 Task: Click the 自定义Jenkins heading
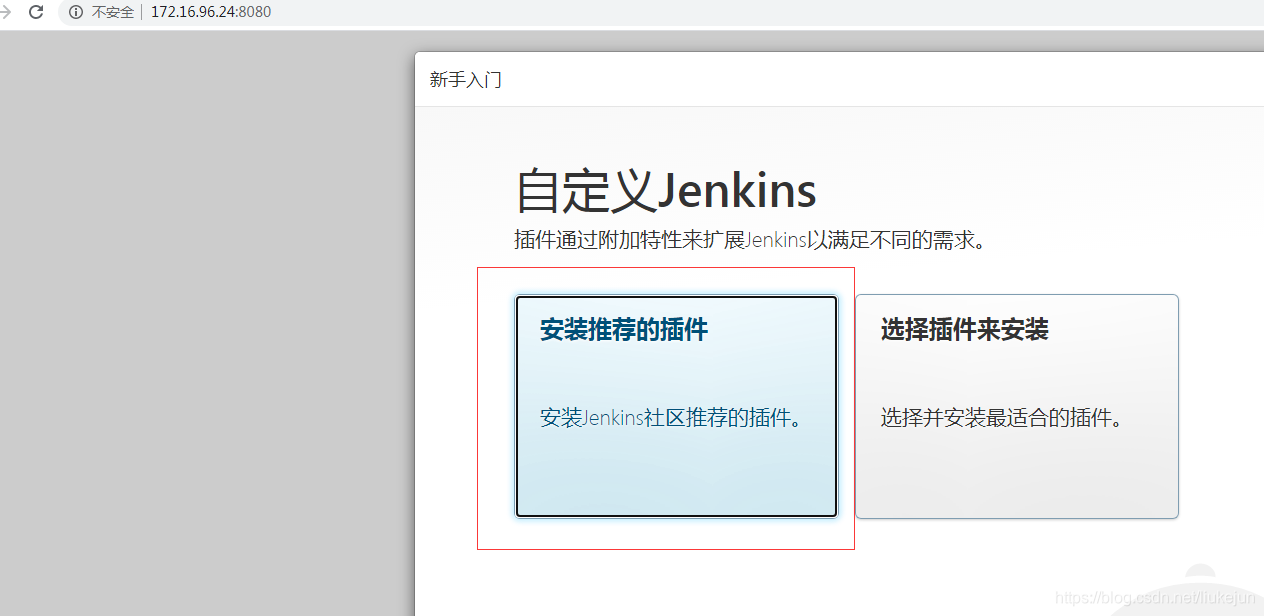coord(666,190)
